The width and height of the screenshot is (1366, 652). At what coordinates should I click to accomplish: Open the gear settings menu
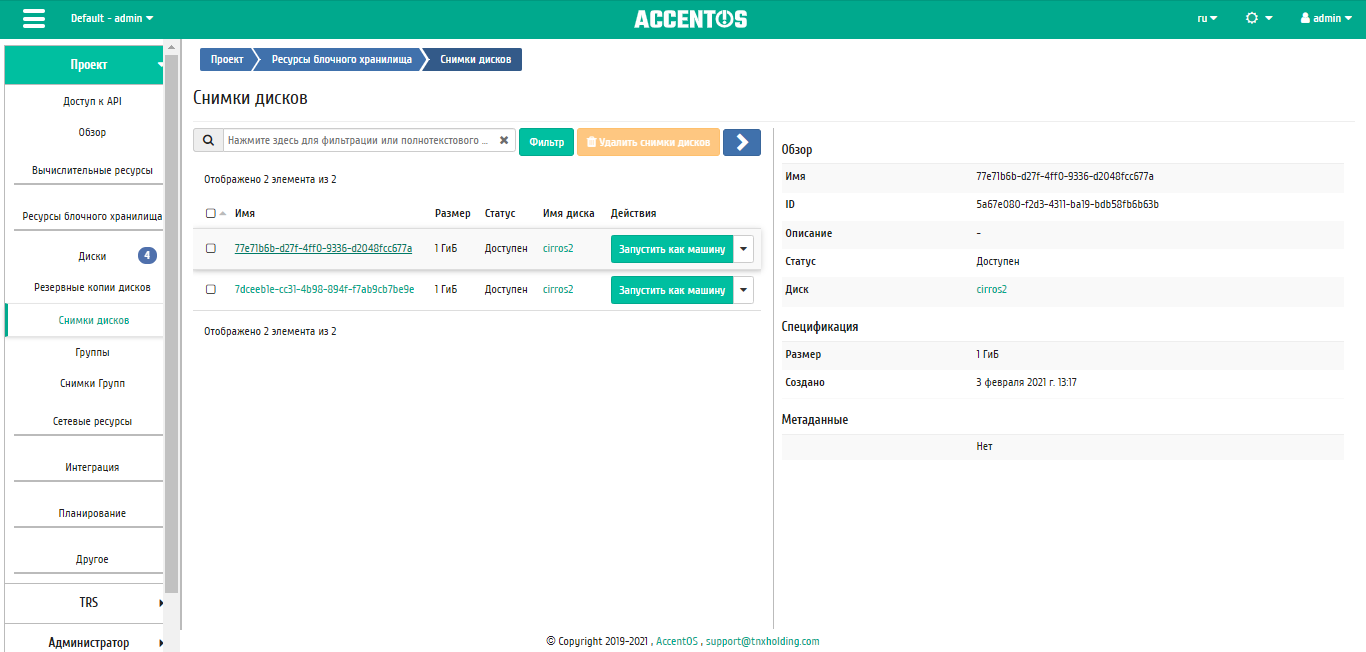(x=1258, y=18)
